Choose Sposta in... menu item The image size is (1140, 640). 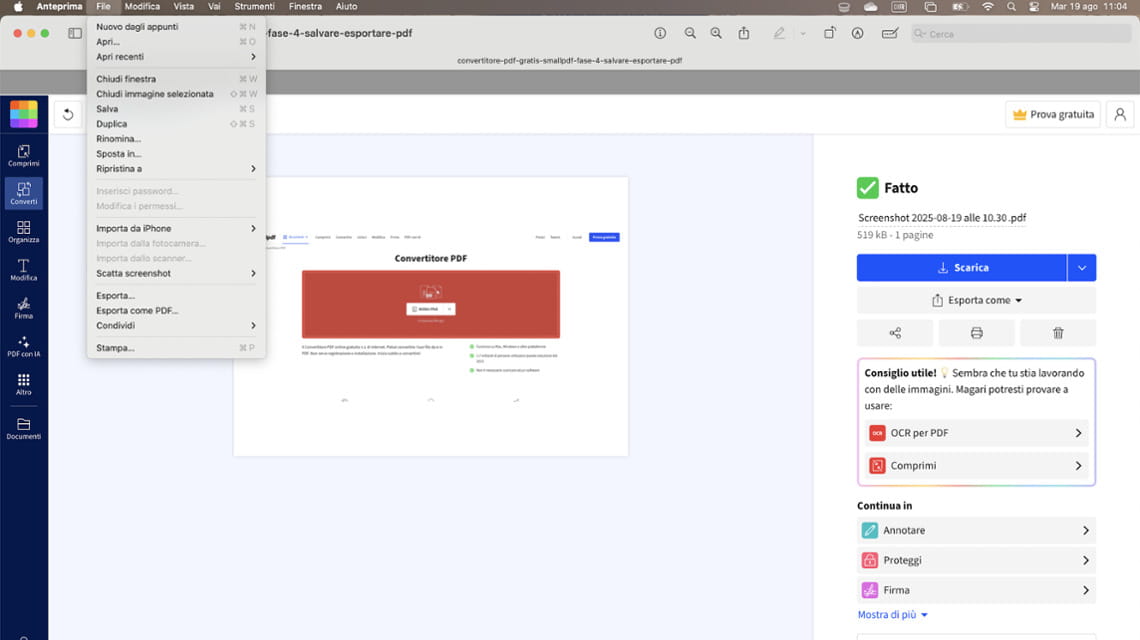point(176,153)
